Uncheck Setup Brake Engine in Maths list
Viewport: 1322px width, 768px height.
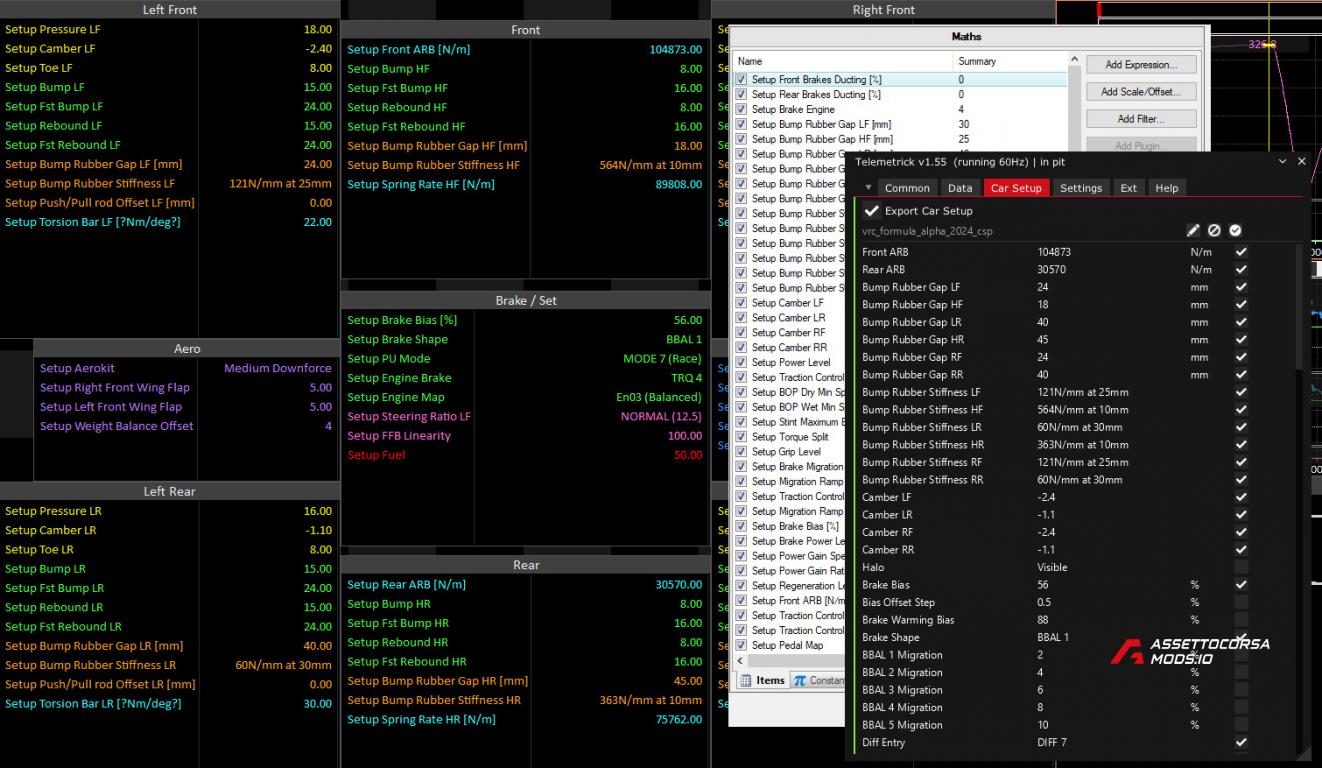click(x=741, y=110)
